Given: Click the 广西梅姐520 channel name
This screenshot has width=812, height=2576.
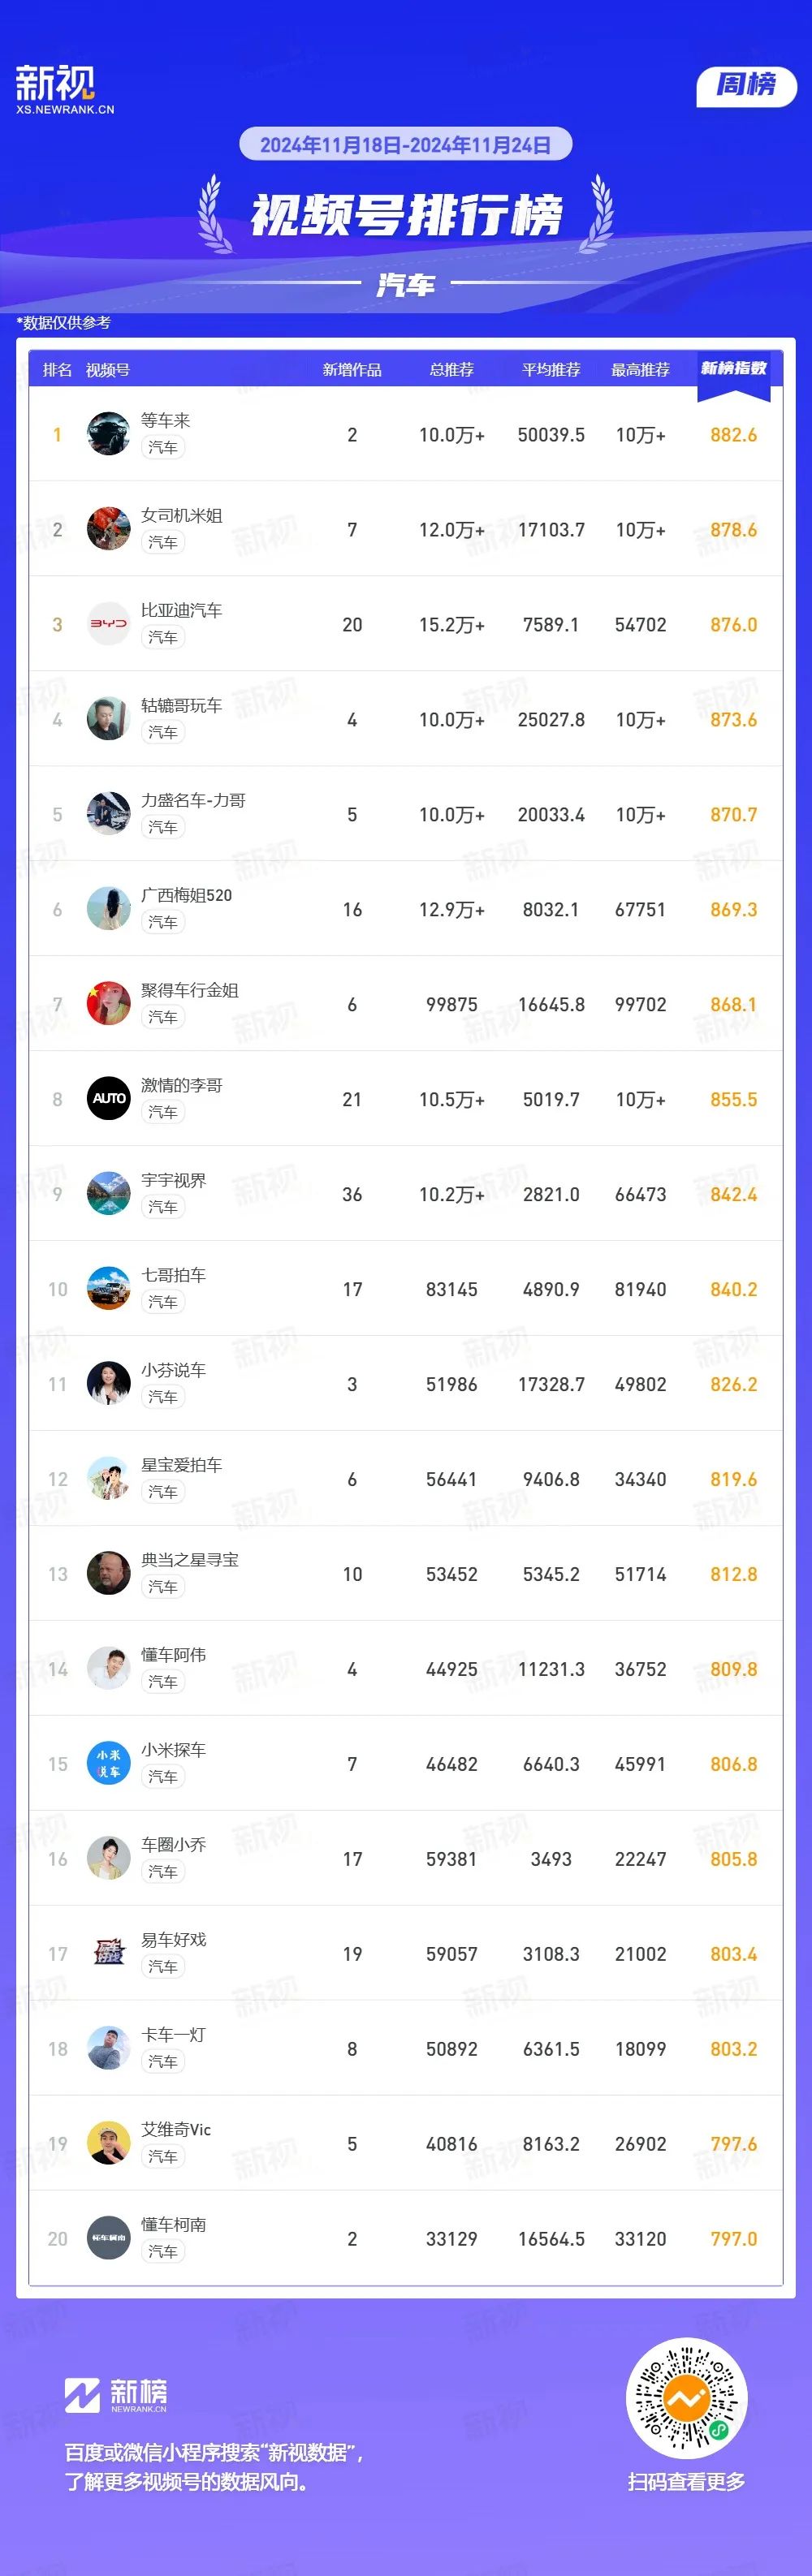Looking at the screenshot, I should point(186,895).
